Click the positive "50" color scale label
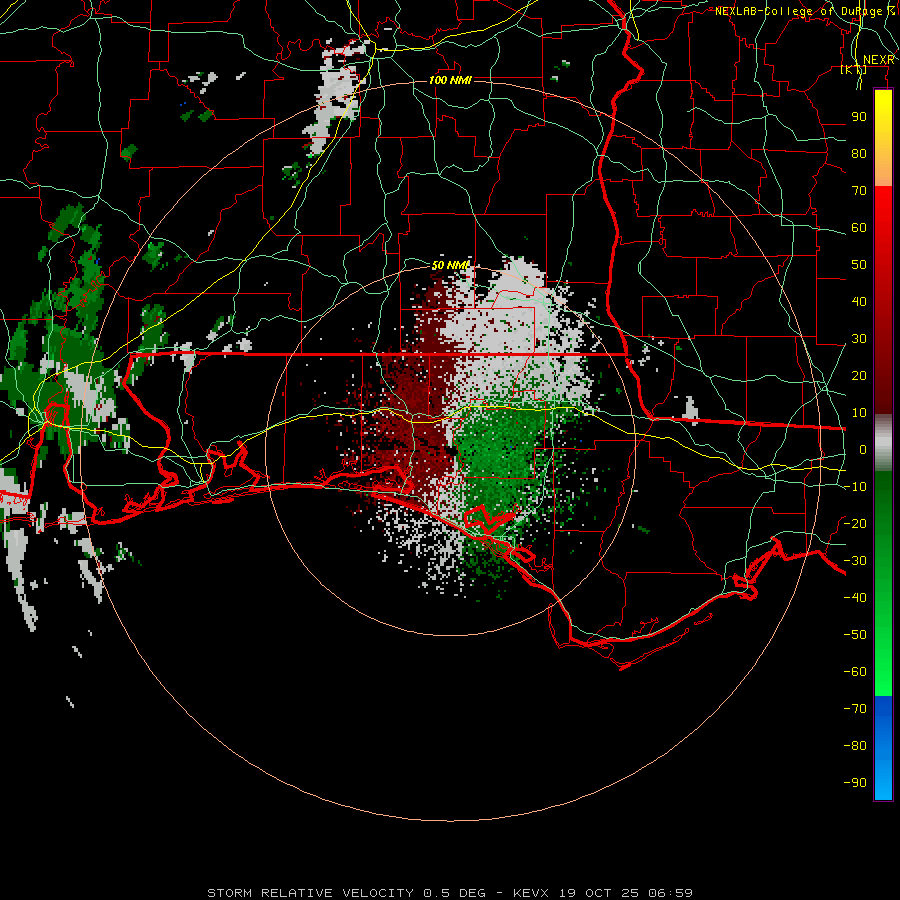The image size is (900, 900). tap(859, 265)
